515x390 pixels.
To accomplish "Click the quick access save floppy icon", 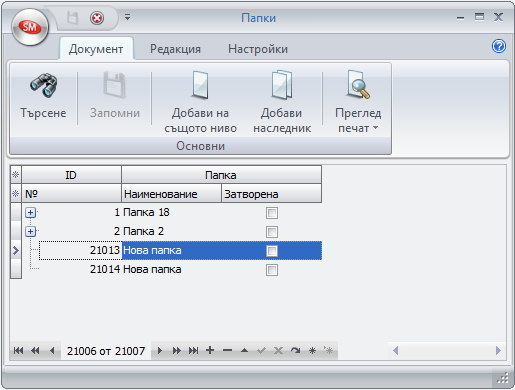I will point(72,18).
